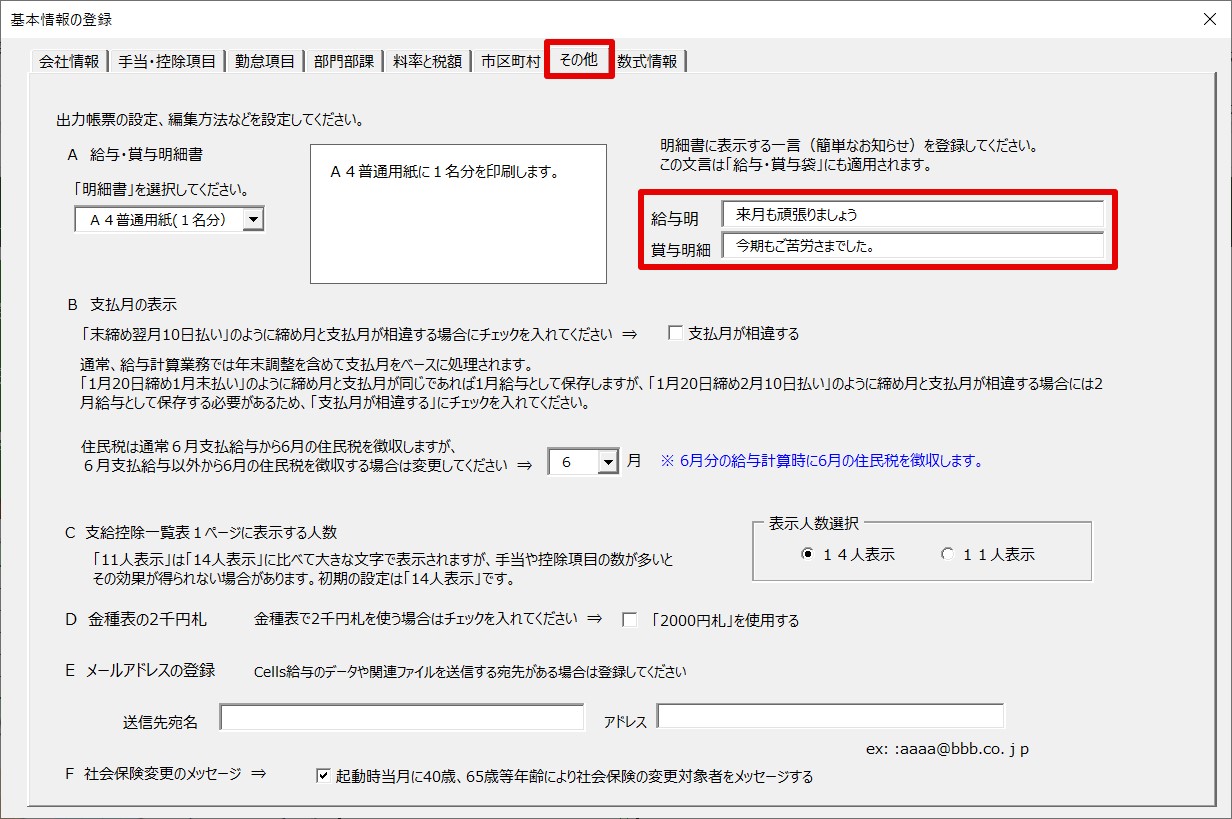Expand the 明細書 paper type dropdown
This screenshot has height=819, width=1232.
point(254,220)
